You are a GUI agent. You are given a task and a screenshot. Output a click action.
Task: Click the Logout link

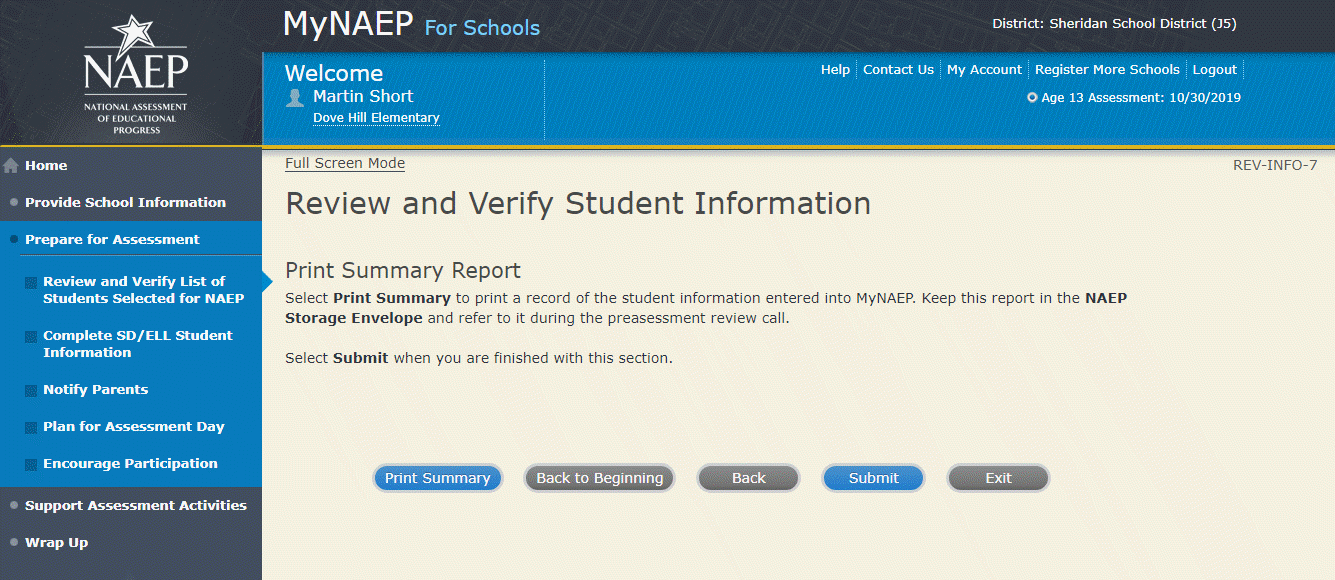click(x=1214, y=70)
